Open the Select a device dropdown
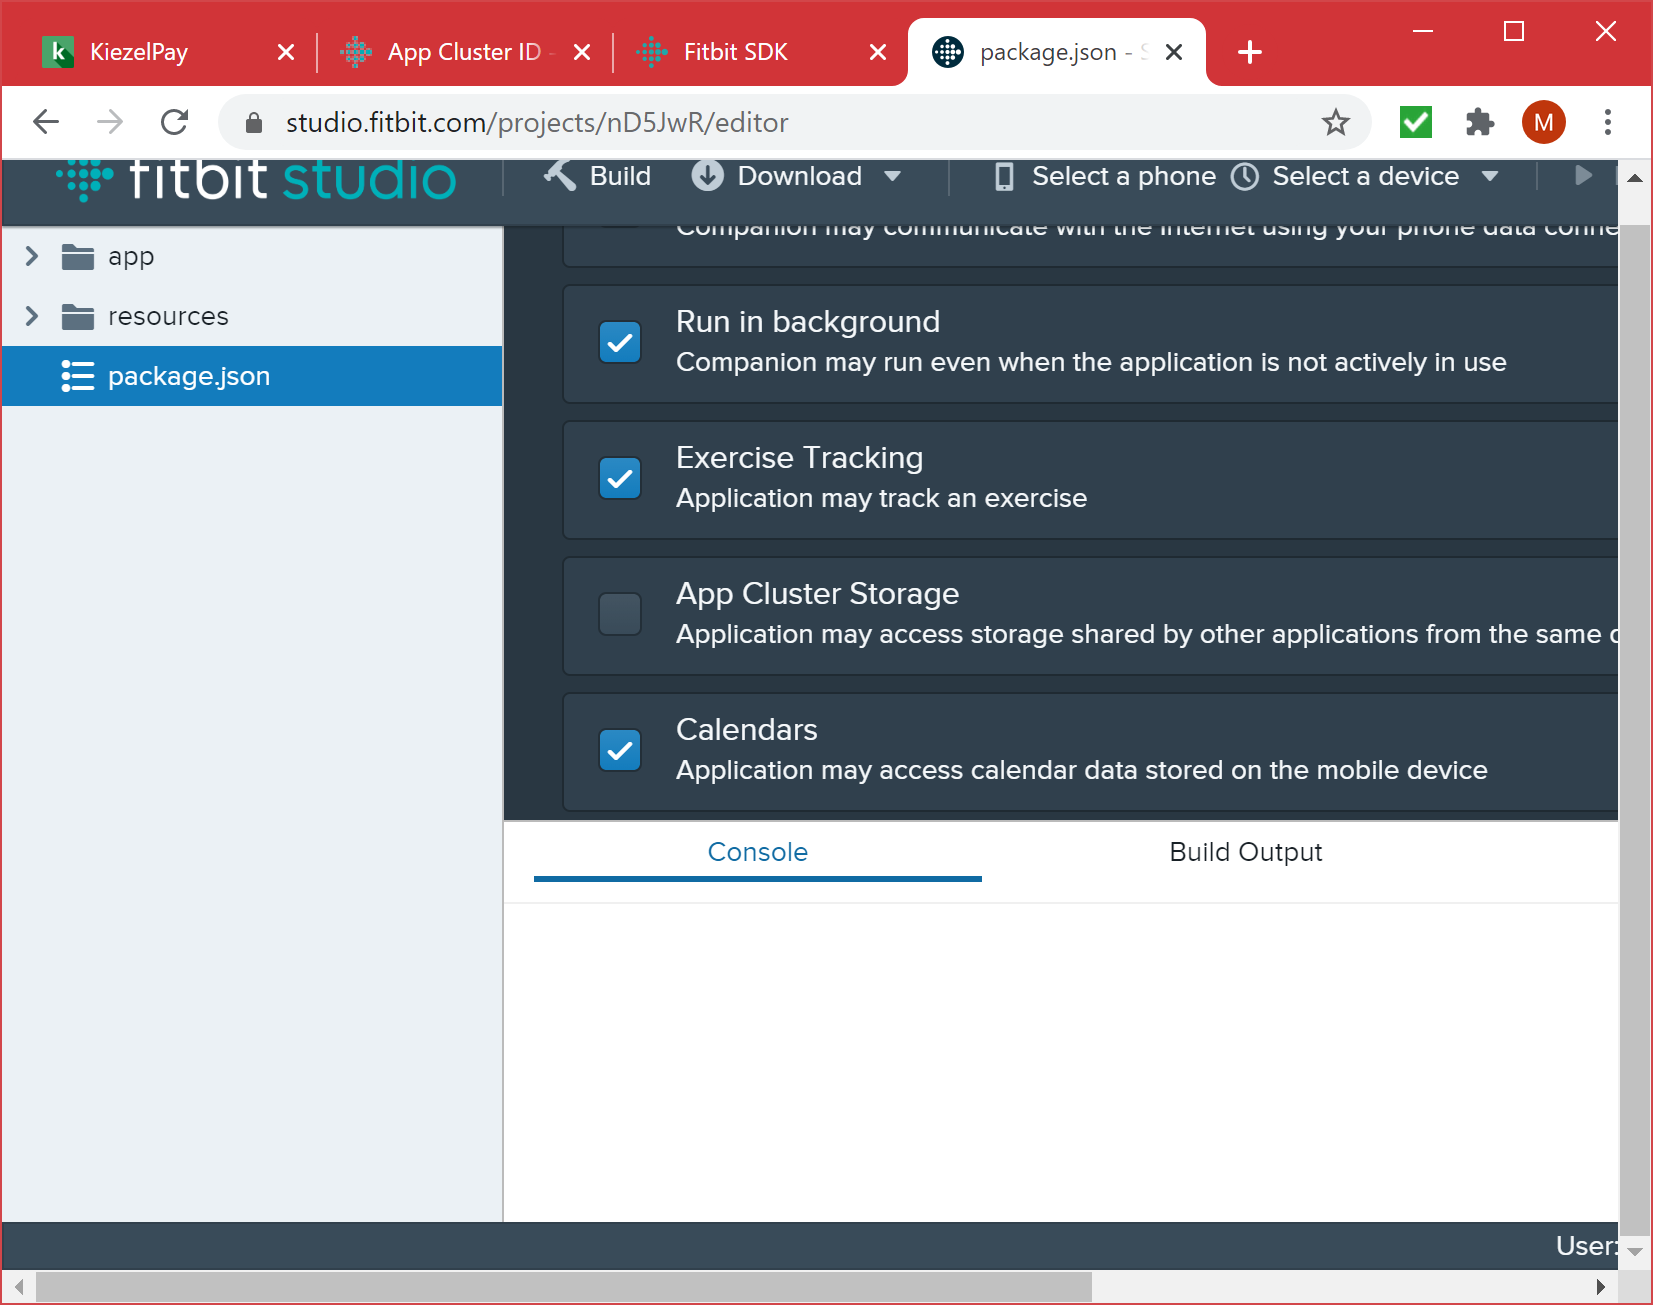This screenshot has width=1653, height=1305. pyautogui.click(x=1490, y=176)
